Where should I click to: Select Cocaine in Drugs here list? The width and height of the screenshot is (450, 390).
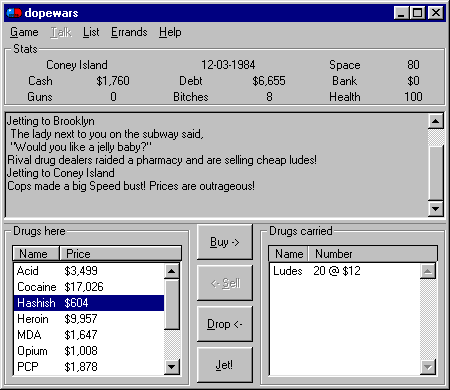(x=89, y=287)
